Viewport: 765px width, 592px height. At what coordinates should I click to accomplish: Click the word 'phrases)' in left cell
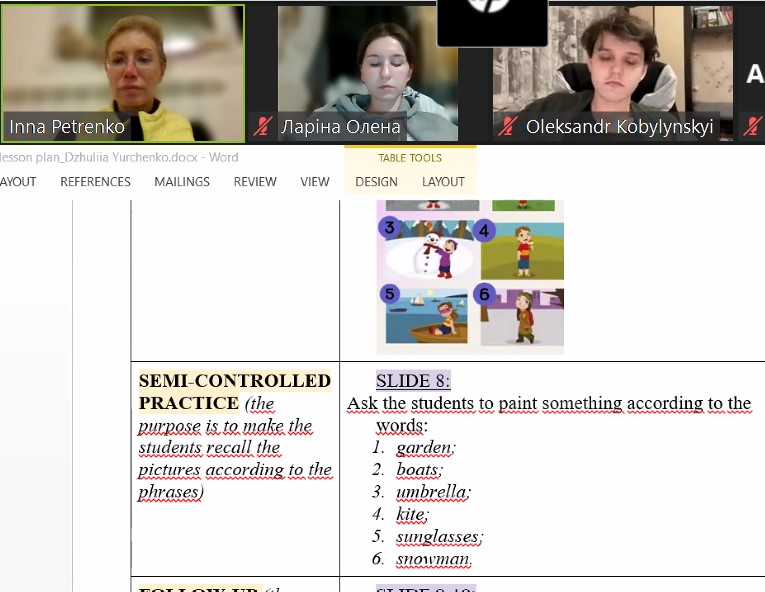coord(171,492)
